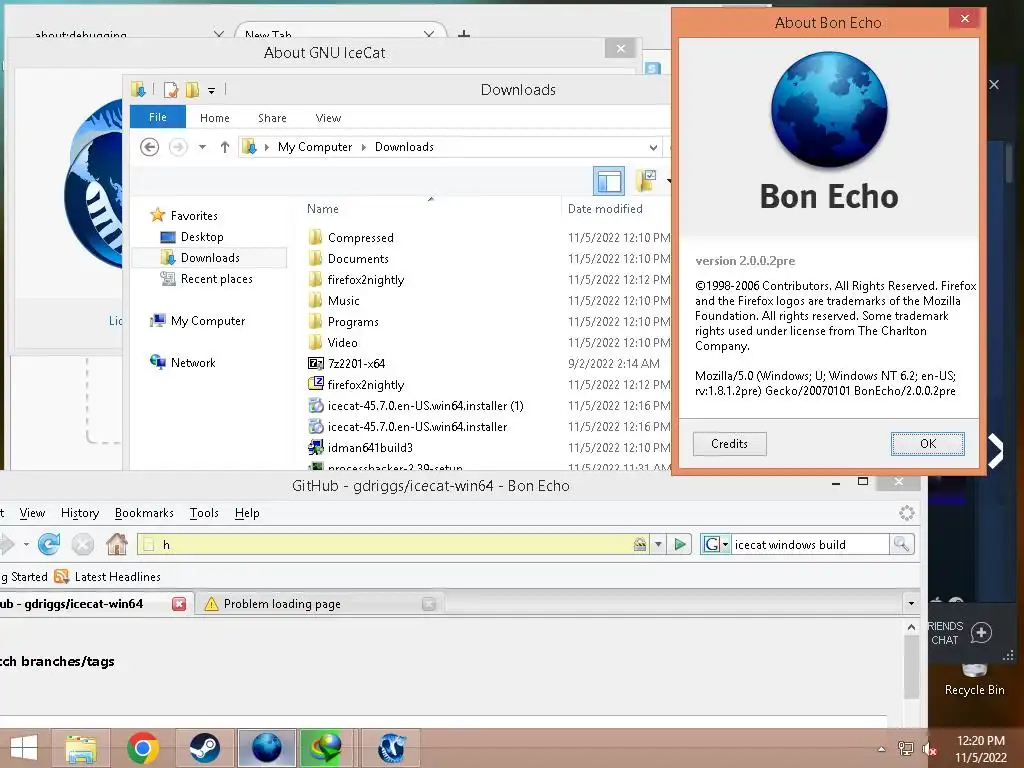Open Google Chrome from the taskbar
The height and width of the screenshot is (768, 1024).
click(143, 748)
